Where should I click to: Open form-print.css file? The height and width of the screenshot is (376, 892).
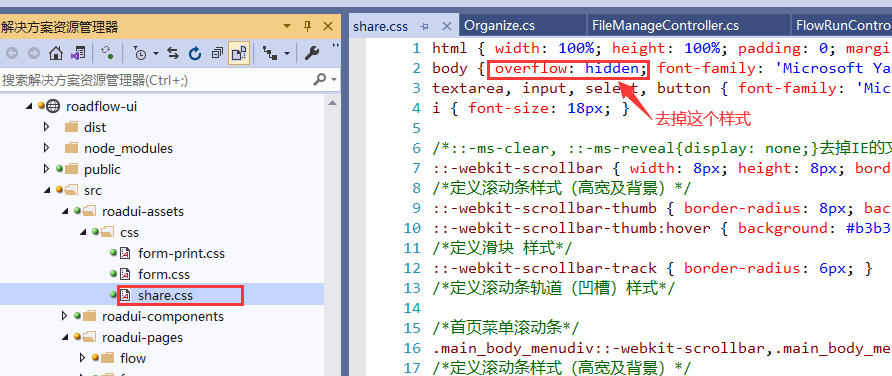[x=181, y=253]
